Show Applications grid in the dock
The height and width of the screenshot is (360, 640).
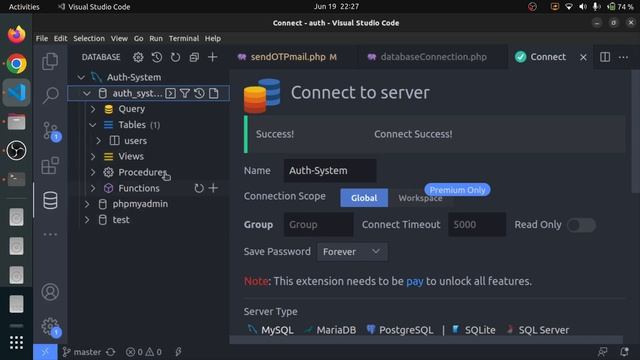(x=16, y=342)
